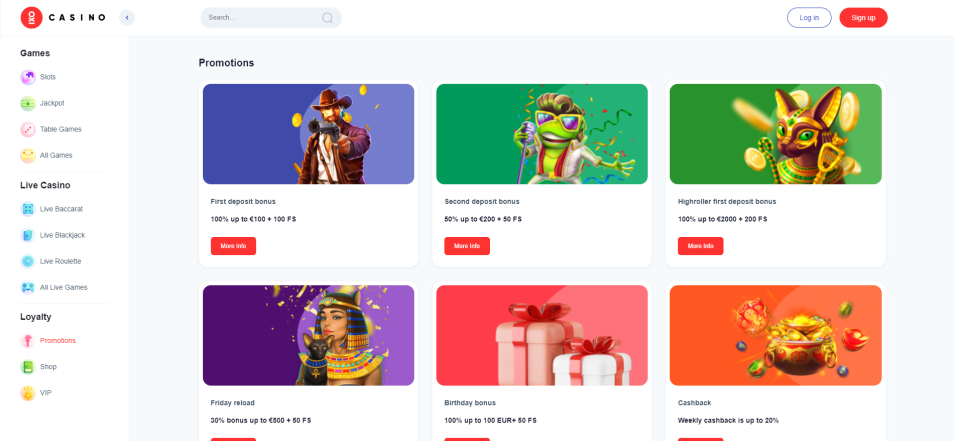Open the All Live Games menu entry
The width and height of the screenshot is (954, 441).
(x=64, y=288)
